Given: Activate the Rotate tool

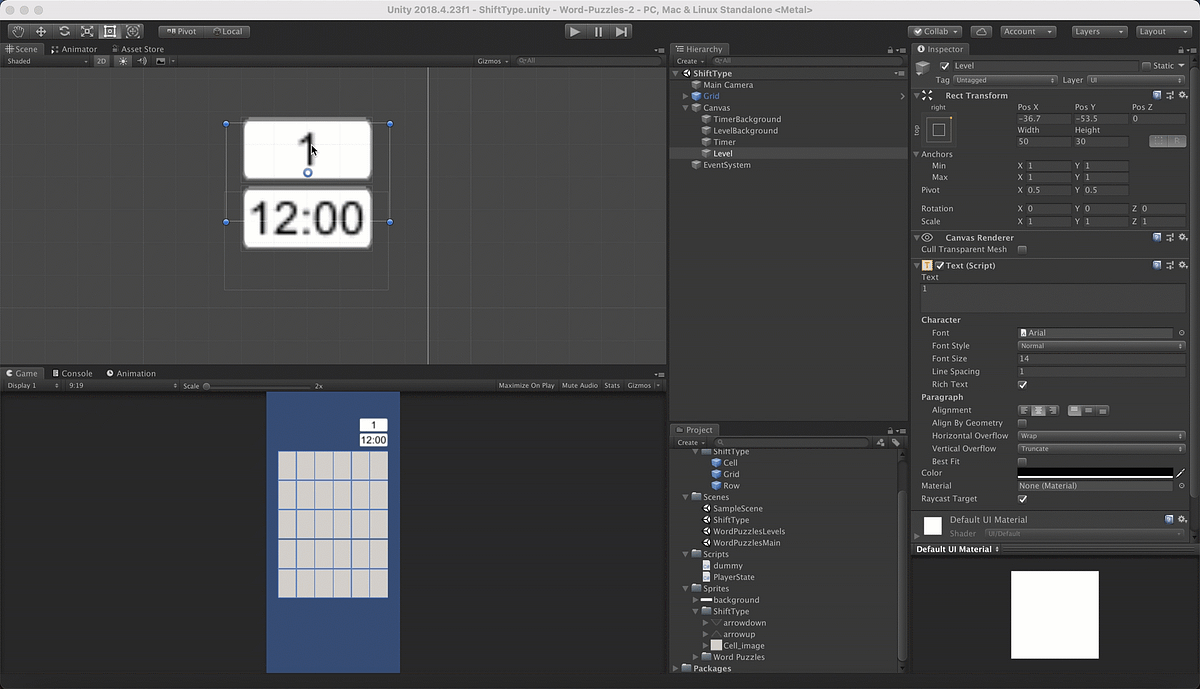Looking at the screenshot, I should coord(64,31).
